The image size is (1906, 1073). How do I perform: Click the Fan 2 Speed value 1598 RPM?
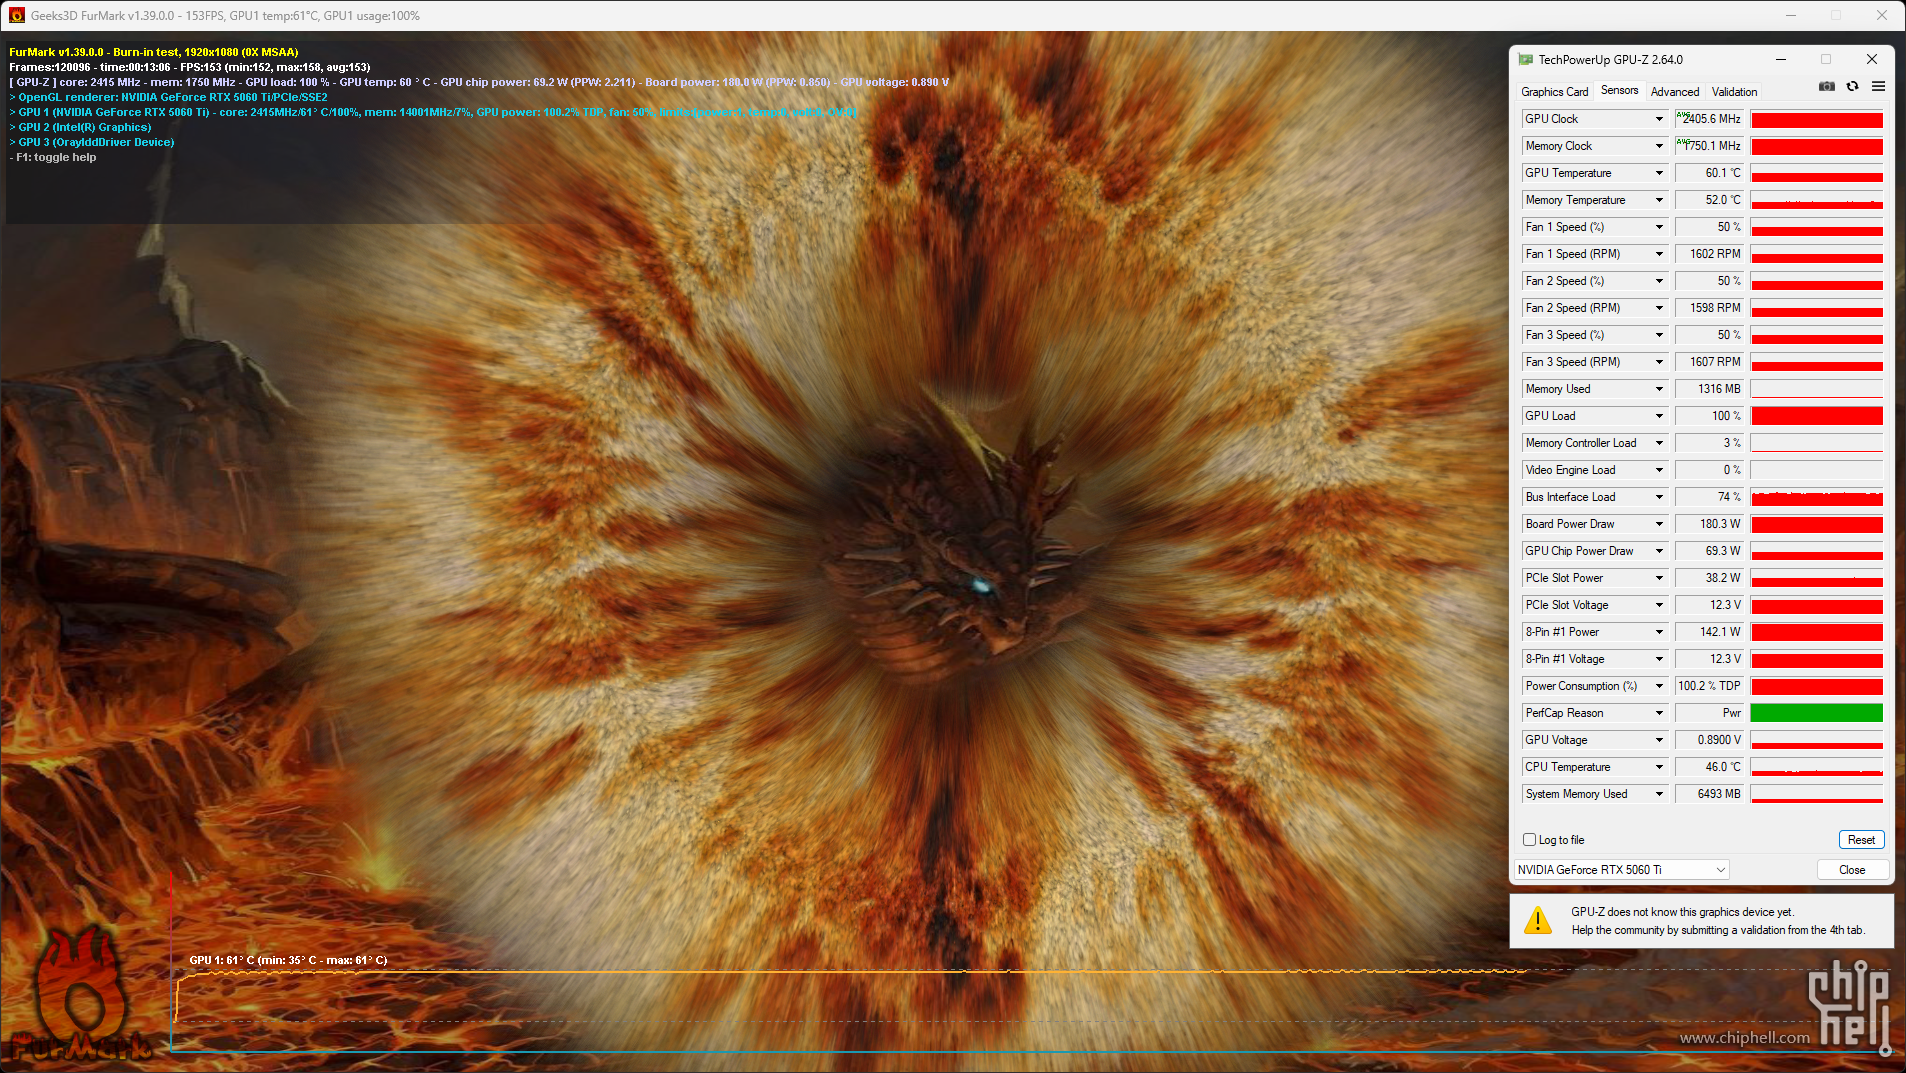click(1710, 308)
